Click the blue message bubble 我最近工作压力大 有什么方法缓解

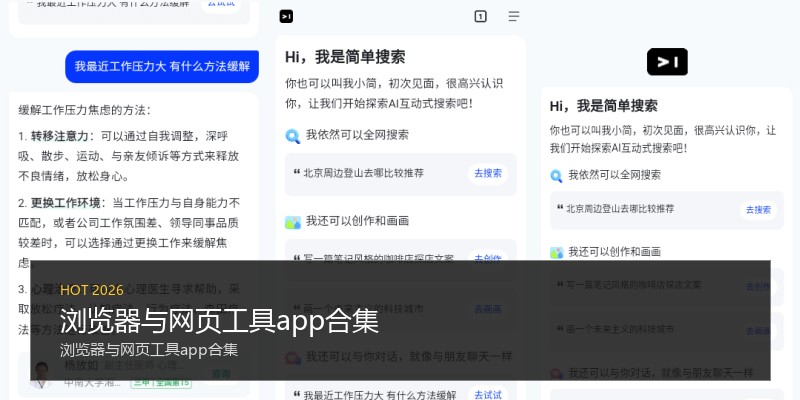point(162,66)
